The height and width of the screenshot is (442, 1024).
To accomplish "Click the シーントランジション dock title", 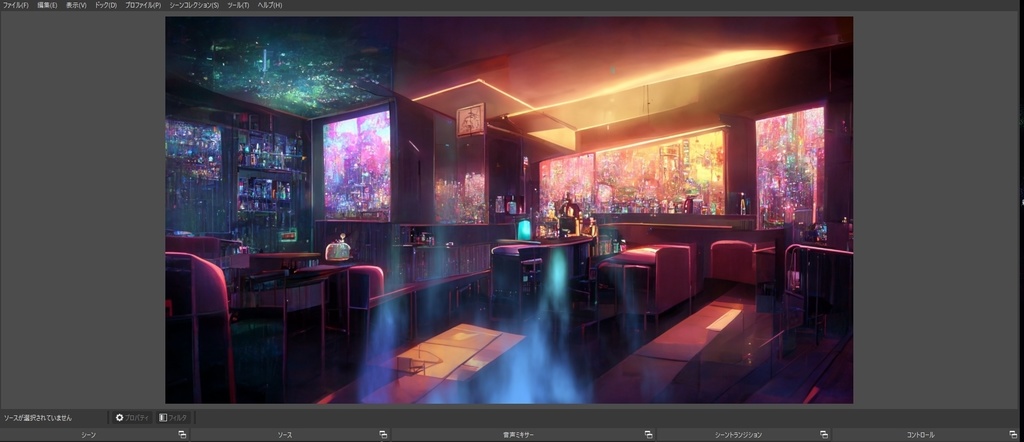I will point(738,435).
